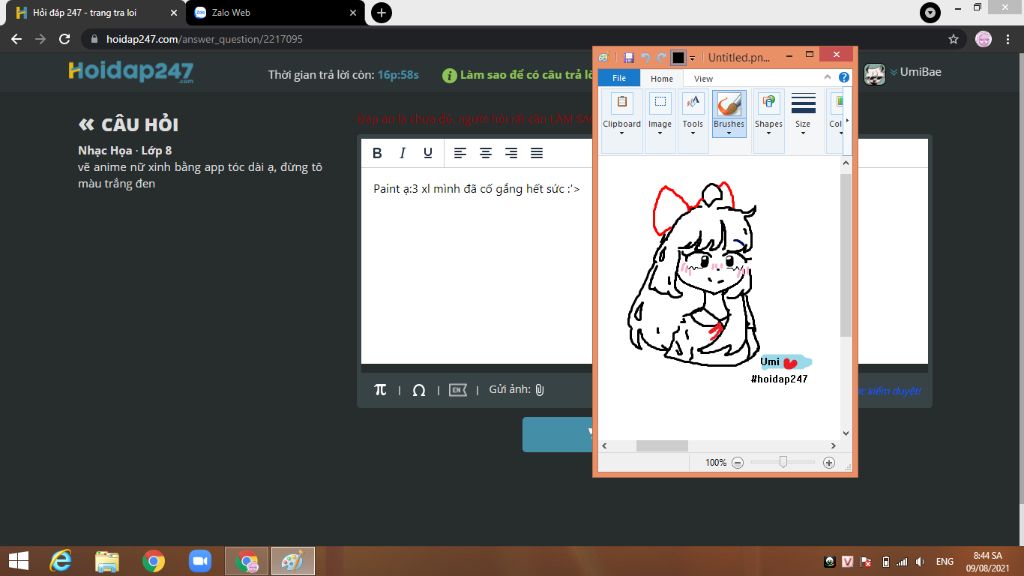Close the Zalo Web tab
1024x576 pixels.
tap(353, 12)
